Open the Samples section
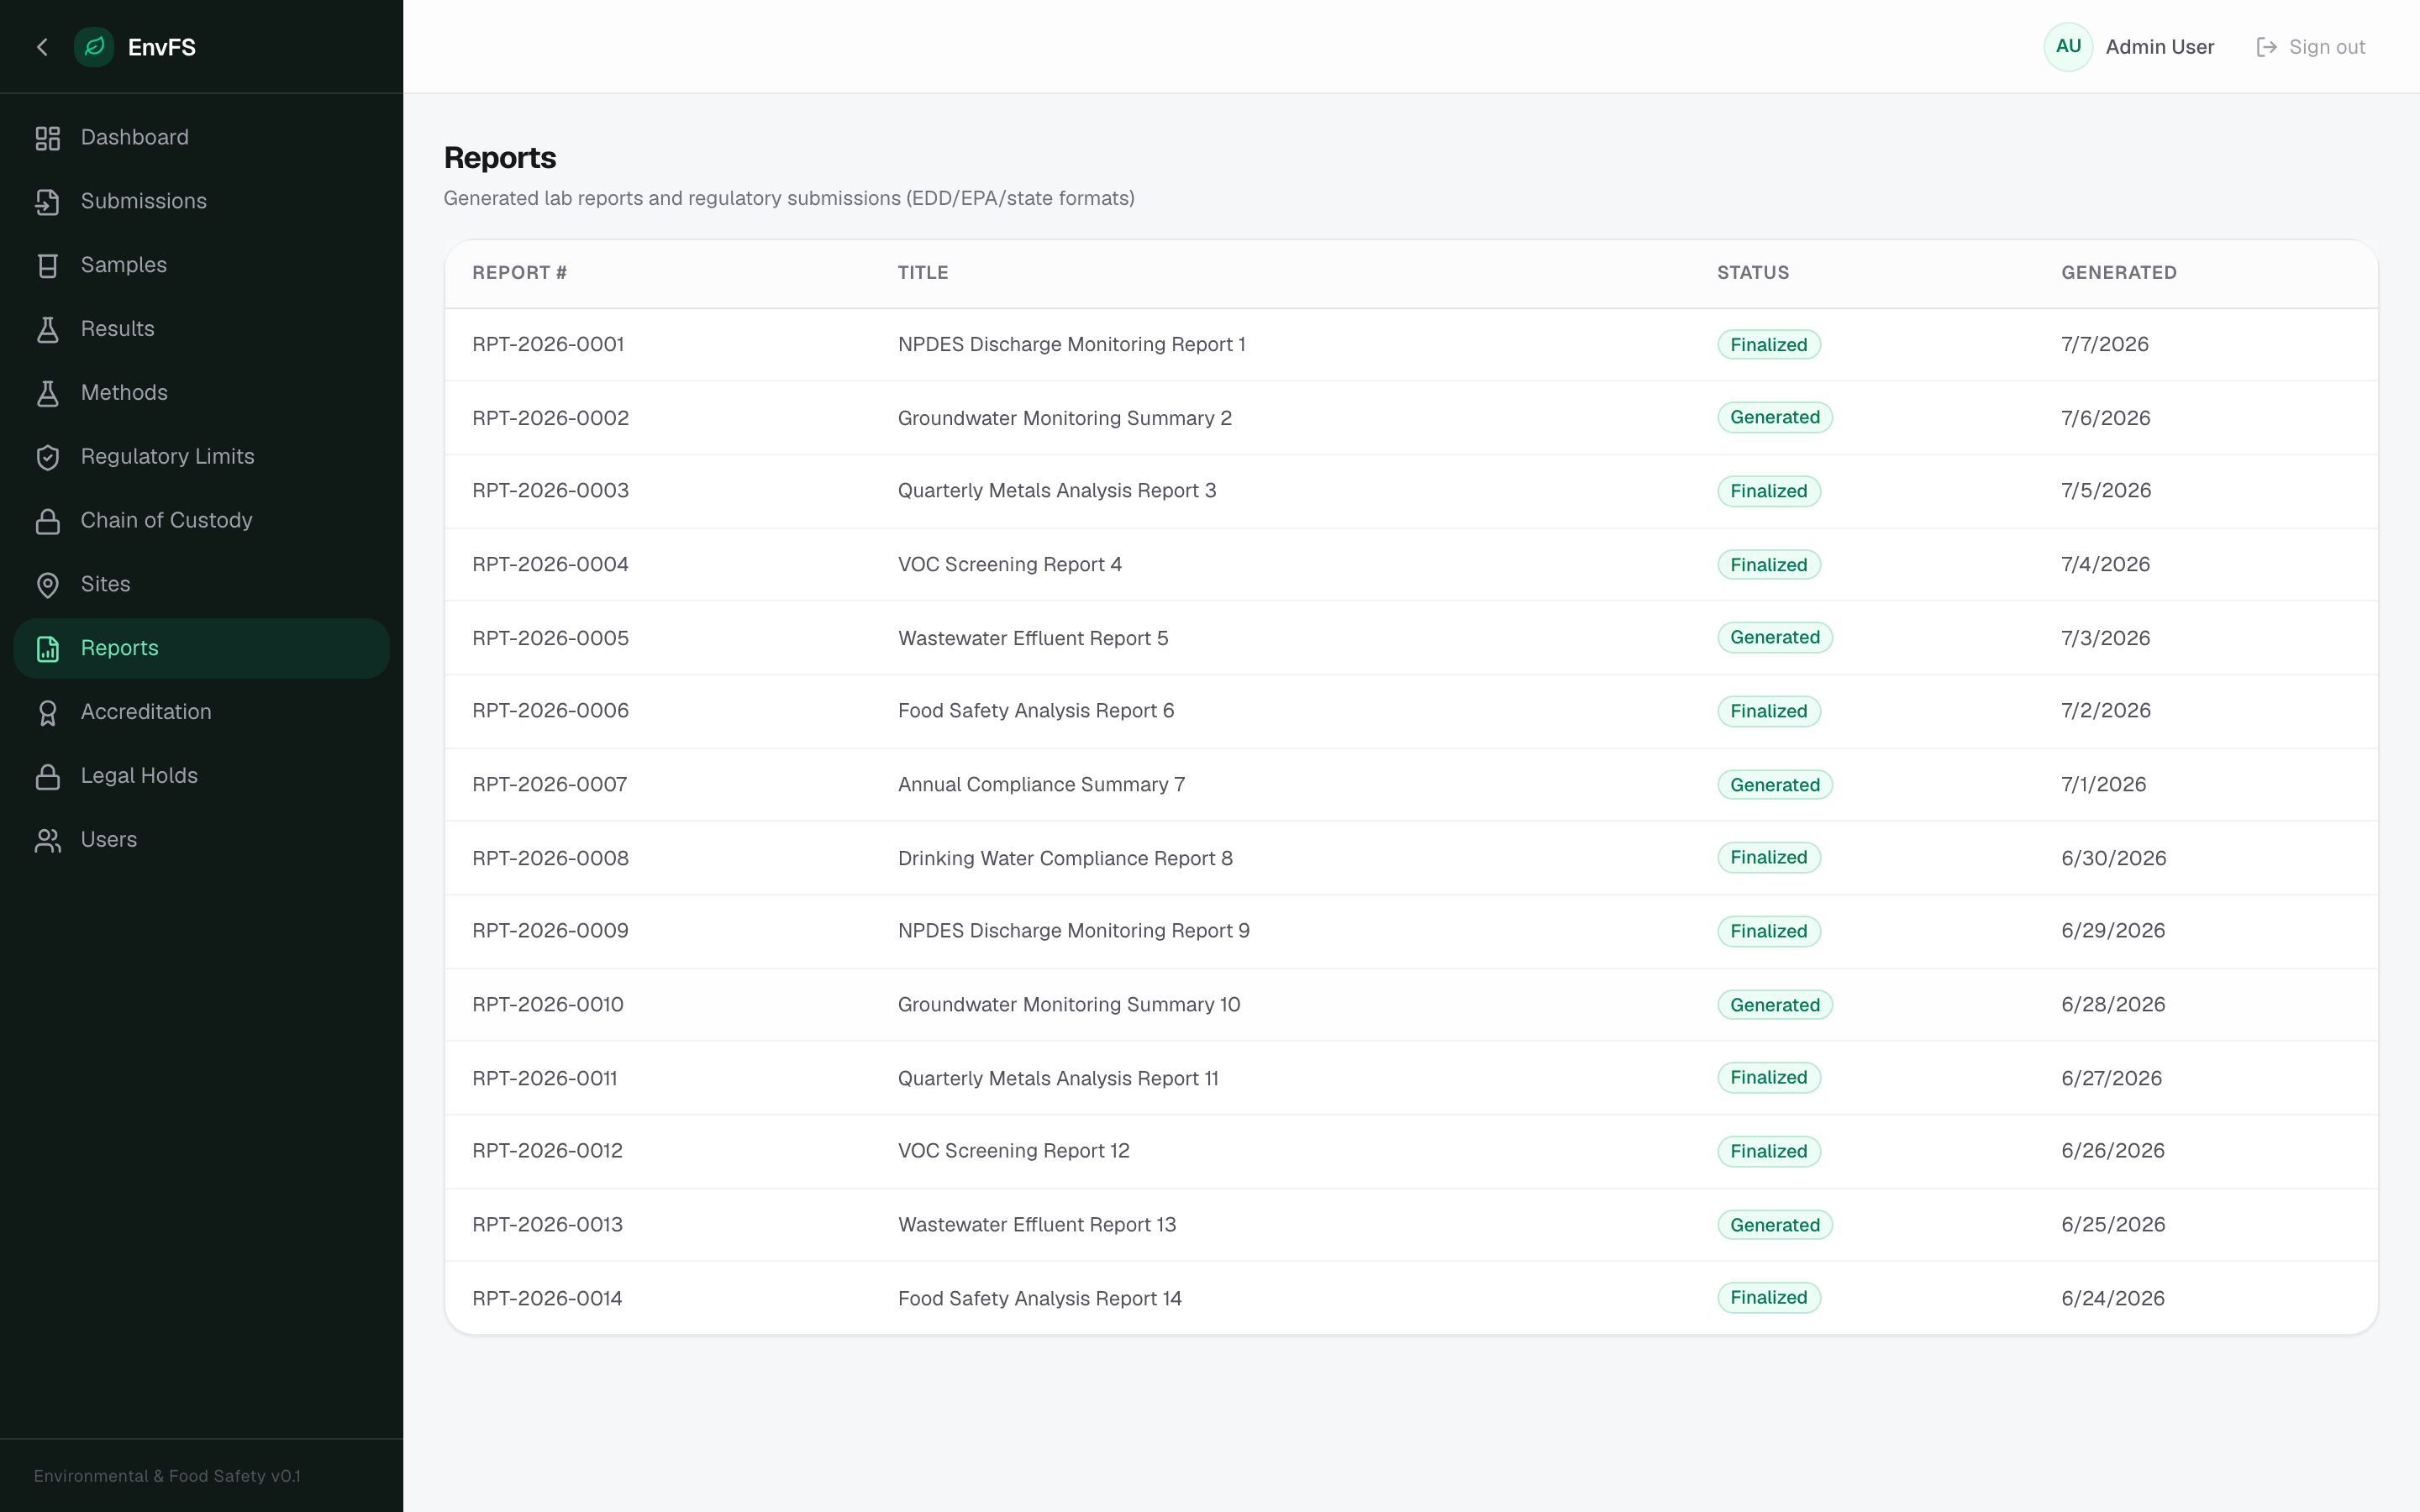 [201, 266]
